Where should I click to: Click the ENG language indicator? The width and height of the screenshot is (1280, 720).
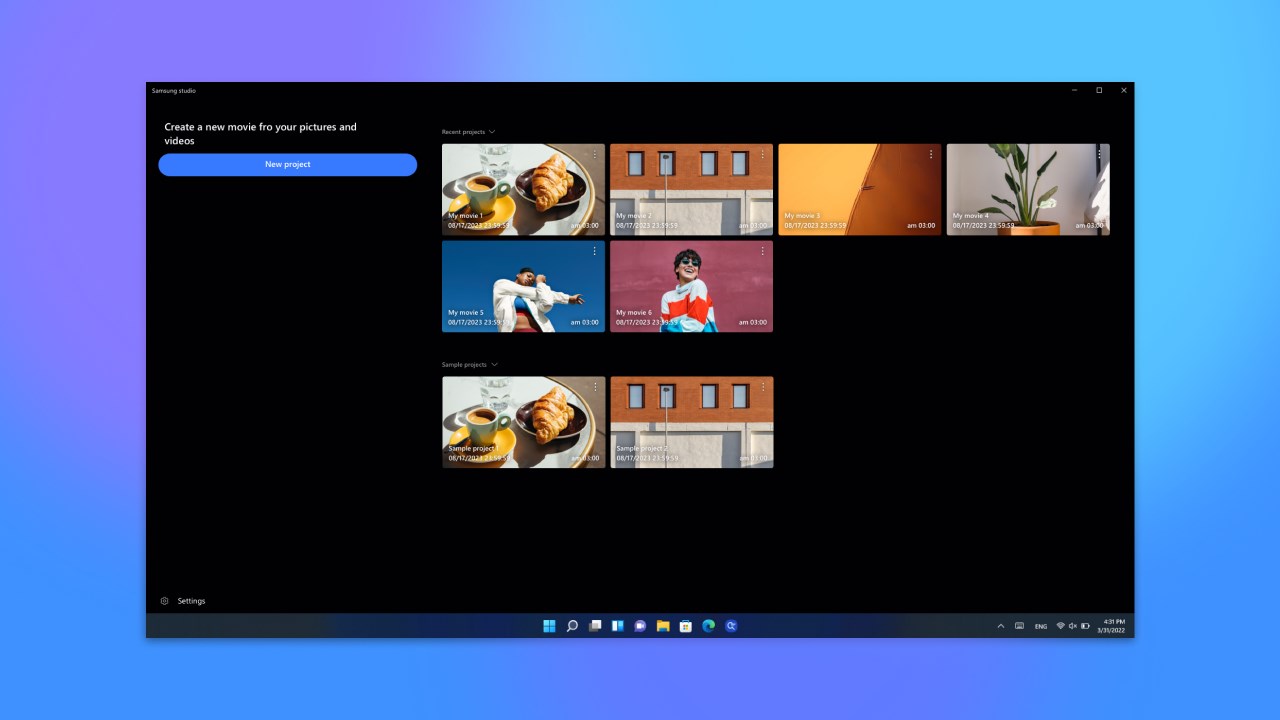(x=1041, y=626)
